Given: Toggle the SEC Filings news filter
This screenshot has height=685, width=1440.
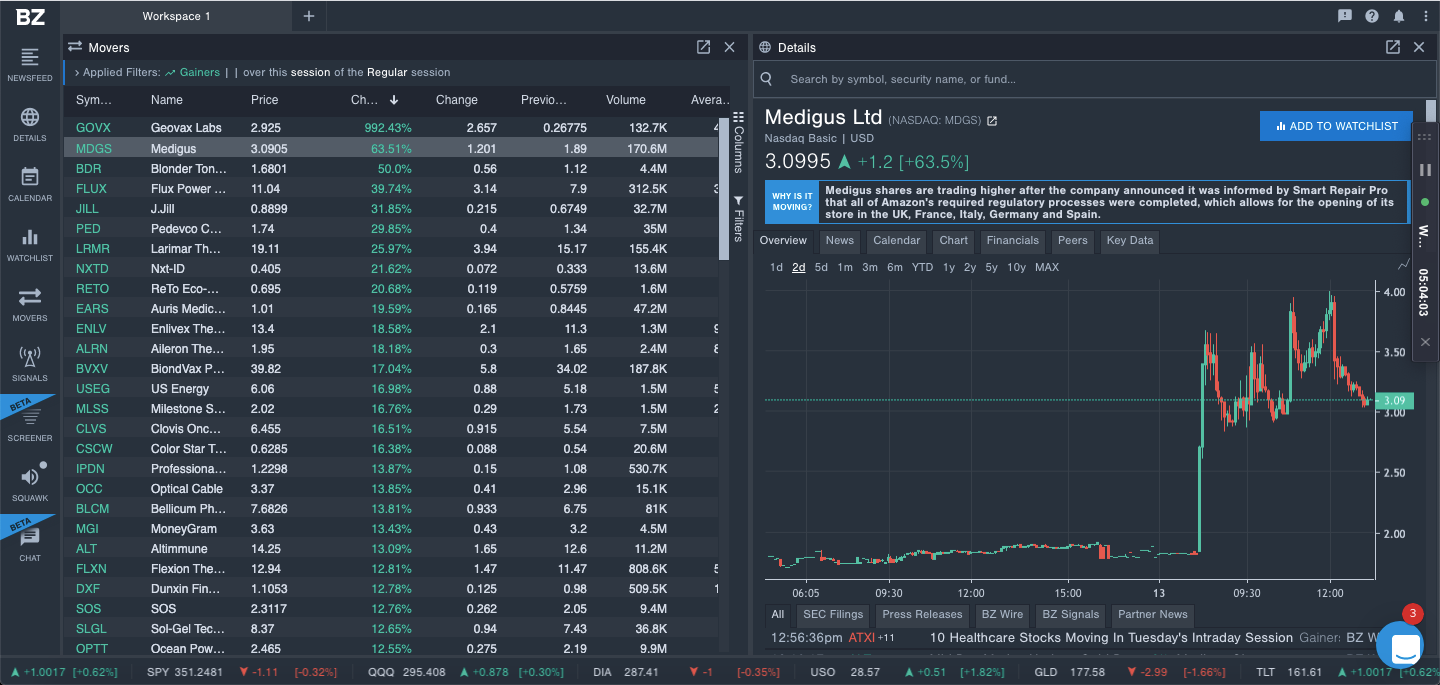Looking at the screenshot, I should [832, 615].
